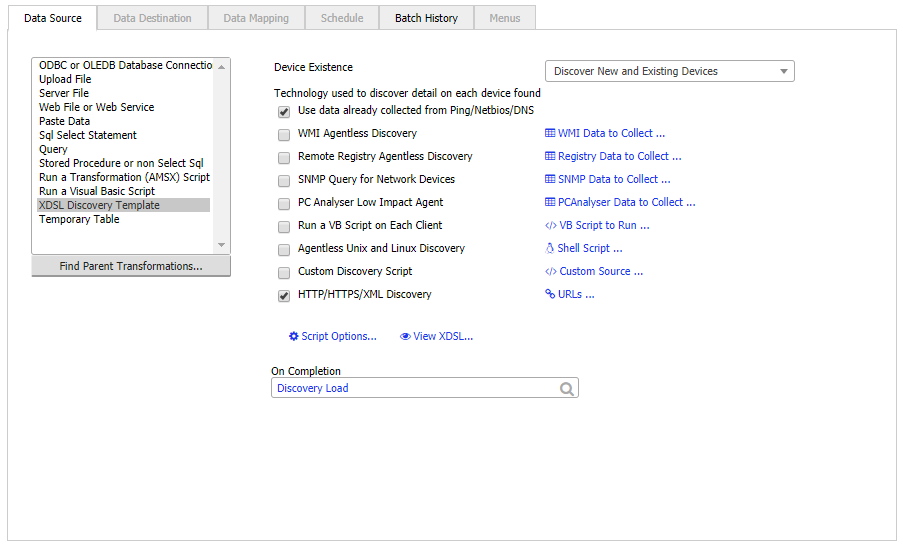Check the Custom Discovery Script box
Screen dimensions: 903x548
tap(284, 273)
